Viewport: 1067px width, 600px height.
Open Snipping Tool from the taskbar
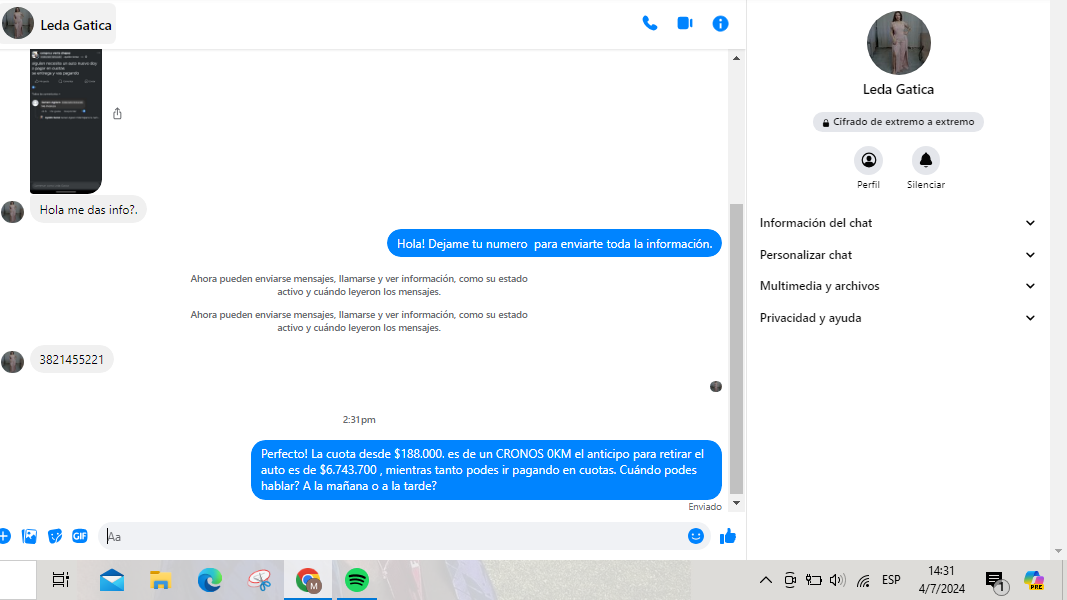[x=259, y=580]
